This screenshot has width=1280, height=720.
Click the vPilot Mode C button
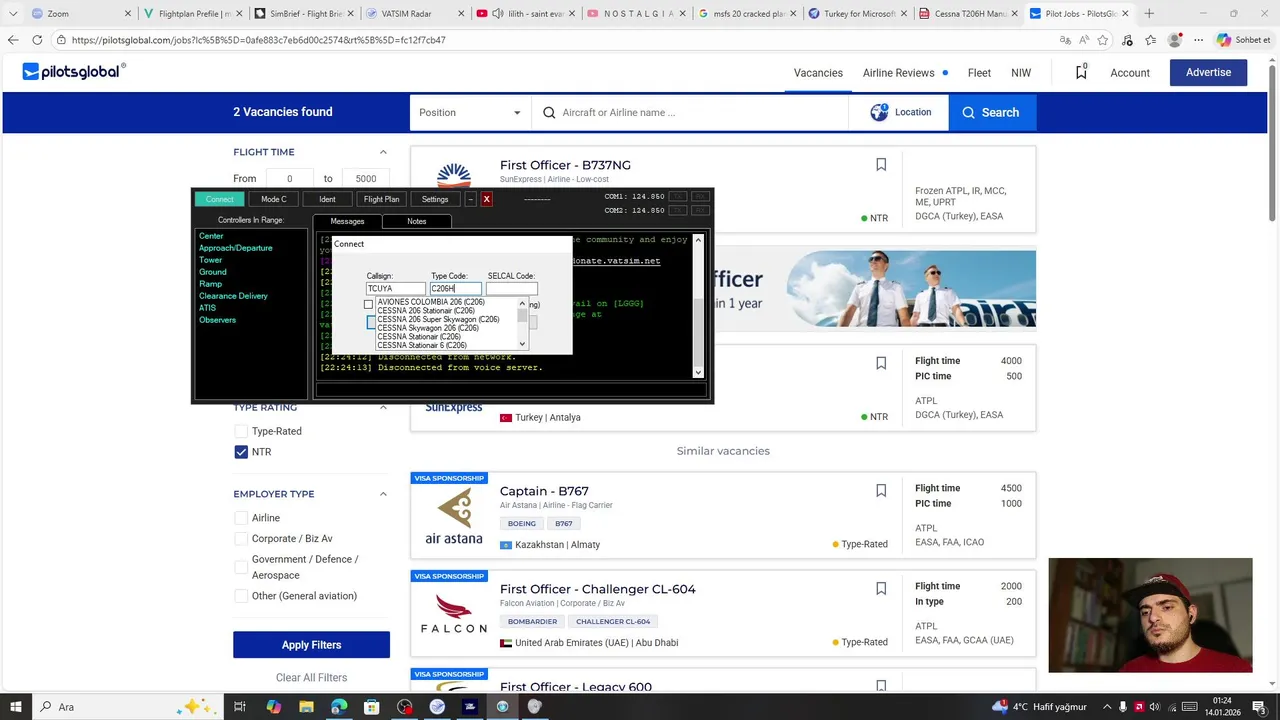pos(273,199)
